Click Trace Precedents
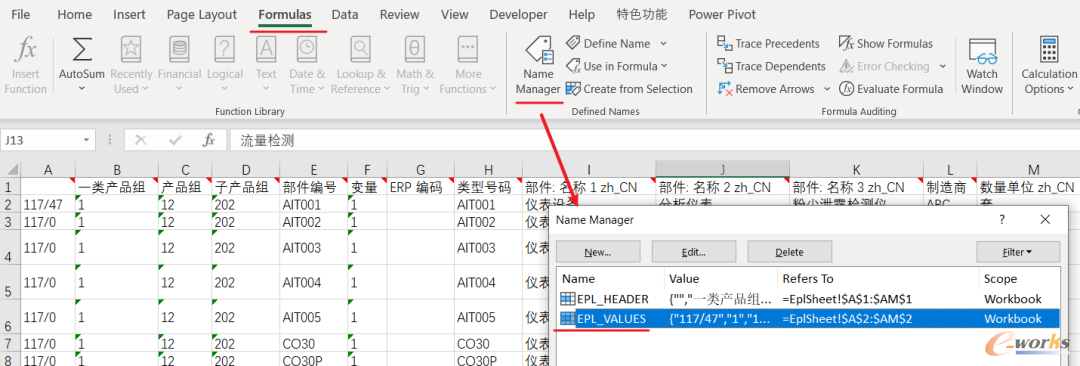 coord(769,43)
